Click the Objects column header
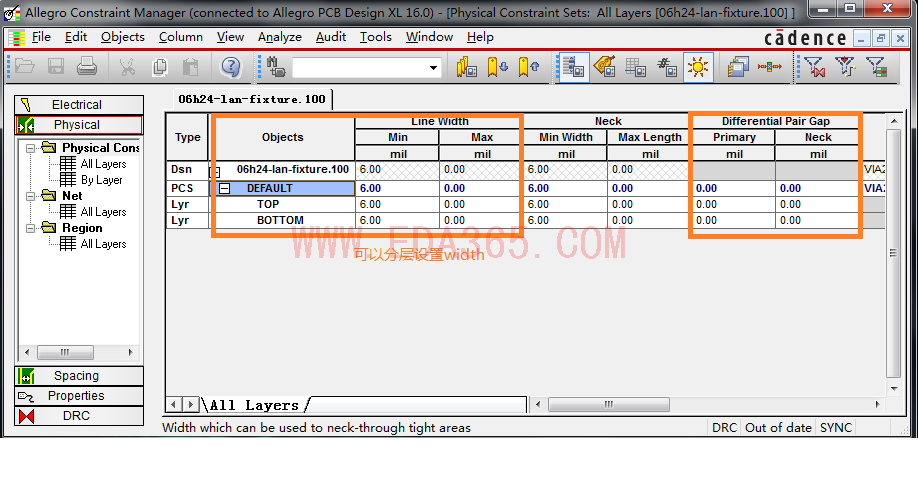Viewport: 918px width, 480px height. point(282,137)
